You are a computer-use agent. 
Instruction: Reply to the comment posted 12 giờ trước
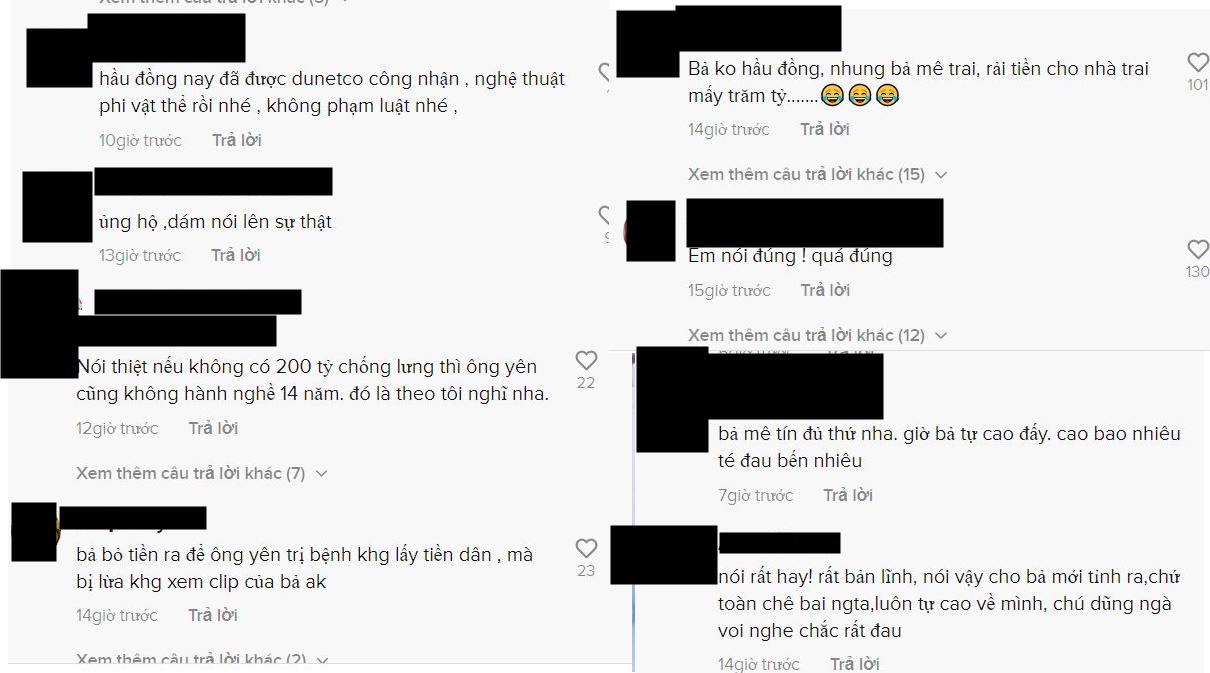click(213, 428)
